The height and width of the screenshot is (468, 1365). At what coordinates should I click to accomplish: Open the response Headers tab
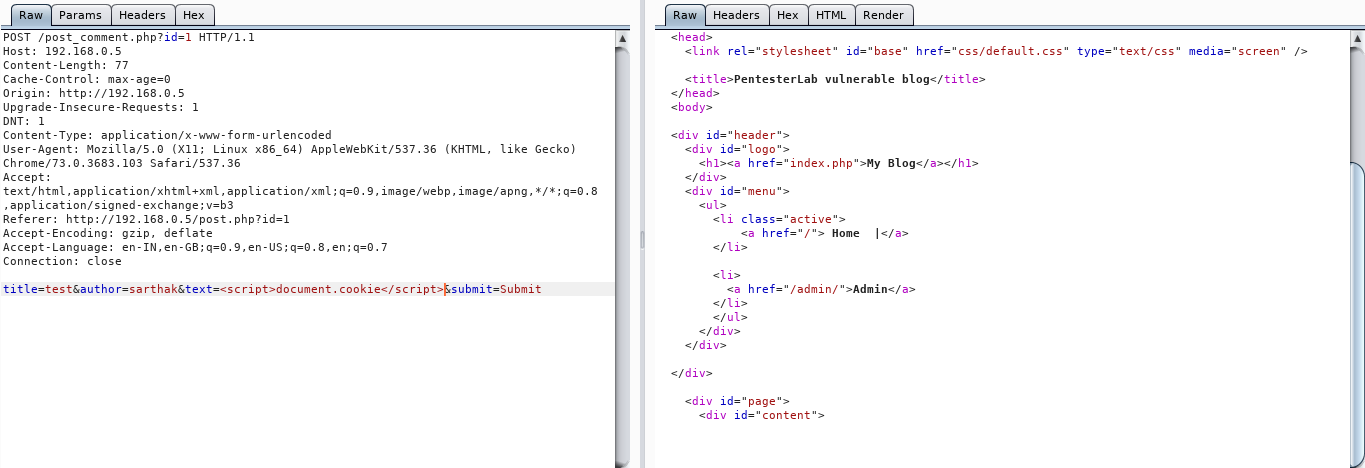click(x=737, y=15)
